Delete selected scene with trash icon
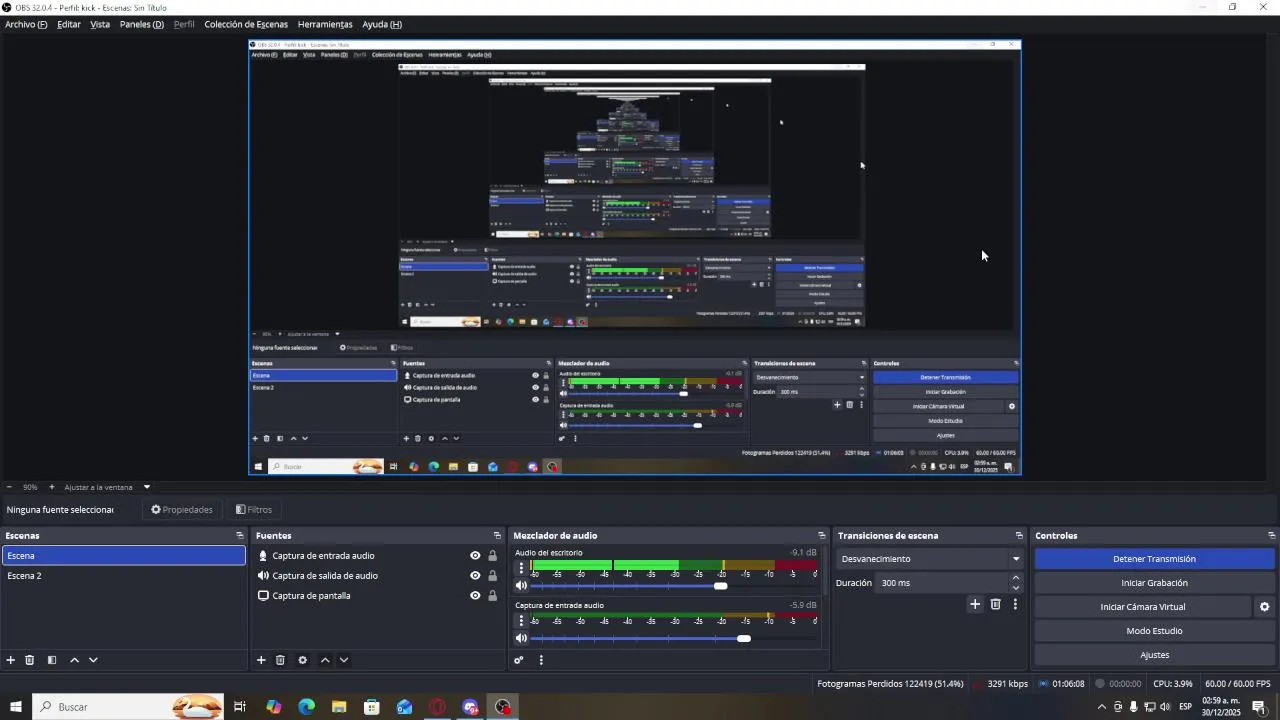Image resolution: width=1280 pixels, height=720 pixels. pos(30,660)
